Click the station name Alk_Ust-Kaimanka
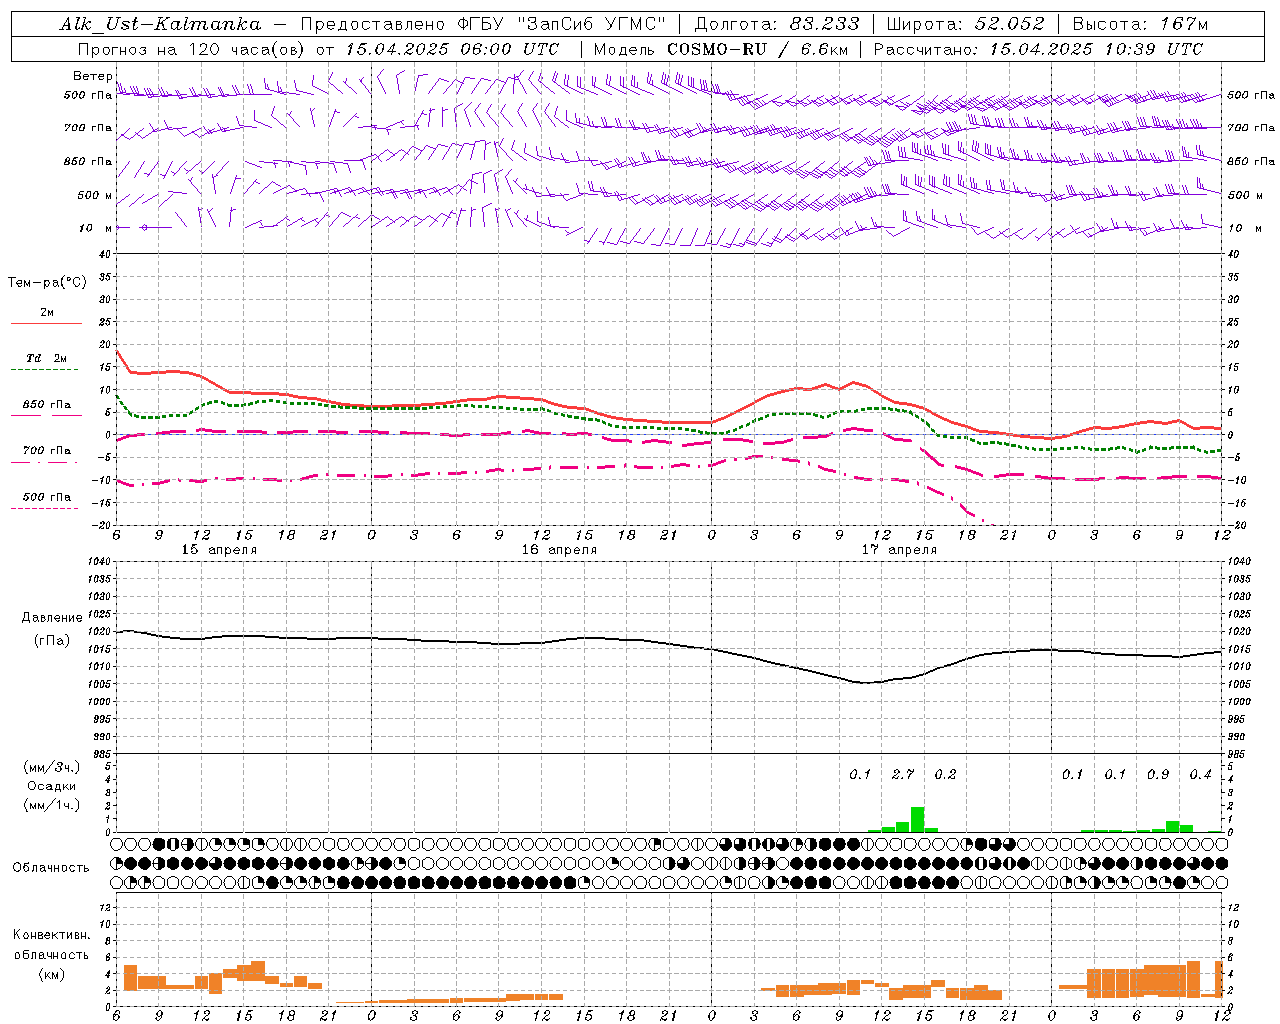The height and width of the screenshot is (1024, 1280). click(160, 24)
